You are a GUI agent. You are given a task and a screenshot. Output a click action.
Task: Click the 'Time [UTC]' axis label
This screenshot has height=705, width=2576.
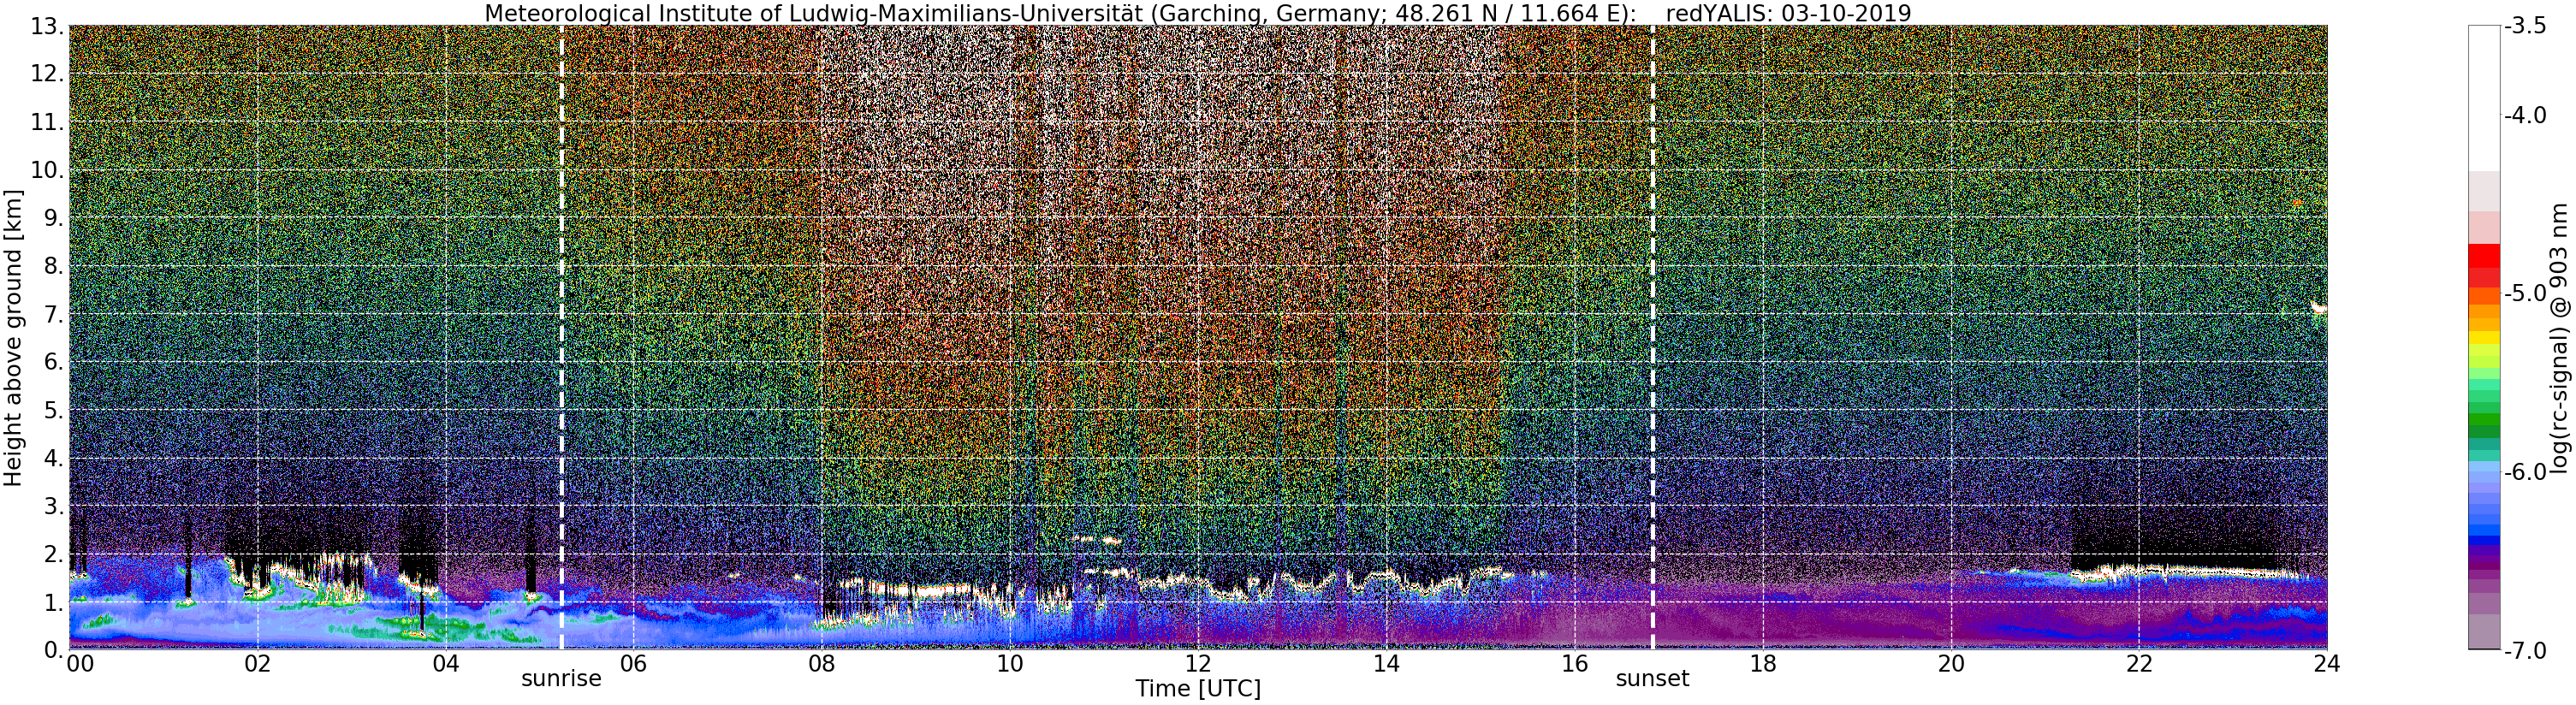[x=1198, y=689]
